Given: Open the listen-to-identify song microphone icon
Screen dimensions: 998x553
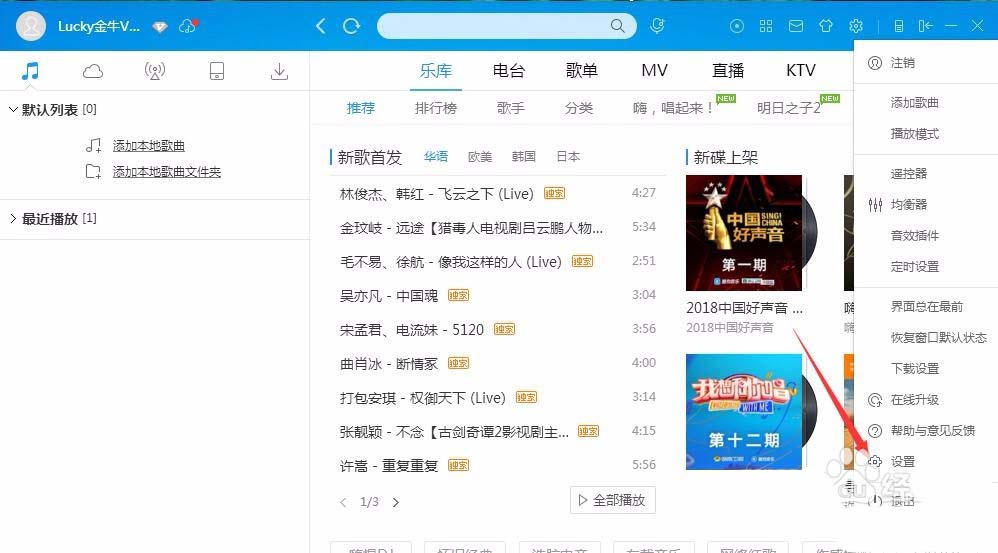Looking at the screenshot, I should (x=657, y=26).
